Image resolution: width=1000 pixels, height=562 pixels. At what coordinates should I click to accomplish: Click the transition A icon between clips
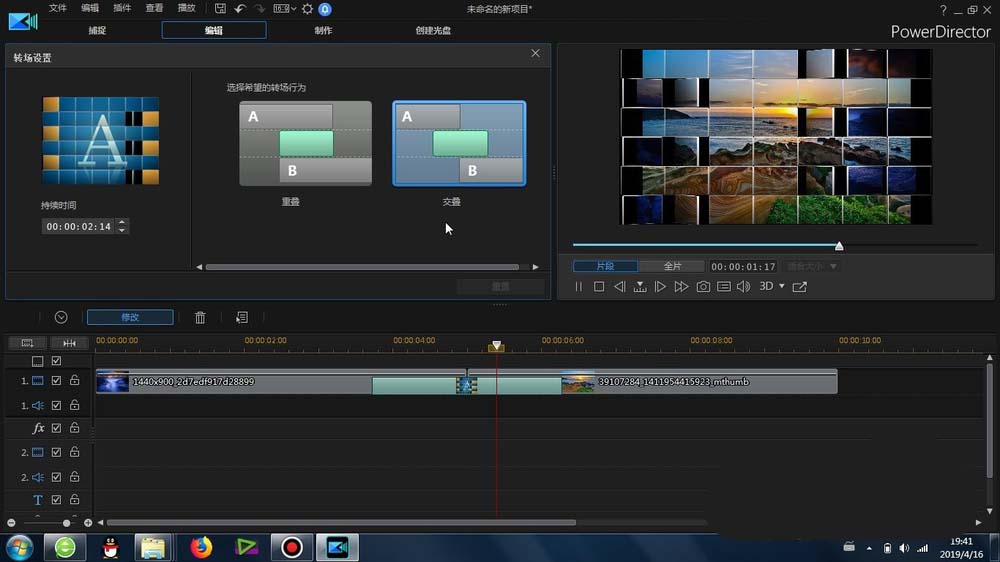(466, 384)
